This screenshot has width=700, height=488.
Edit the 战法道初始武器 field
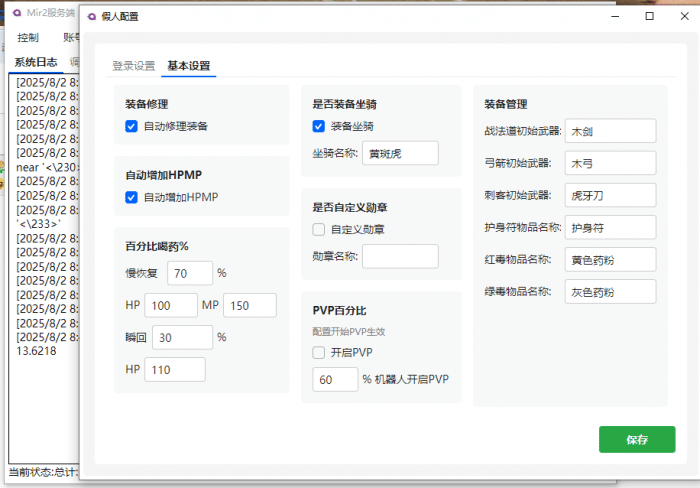coord(609,131)
